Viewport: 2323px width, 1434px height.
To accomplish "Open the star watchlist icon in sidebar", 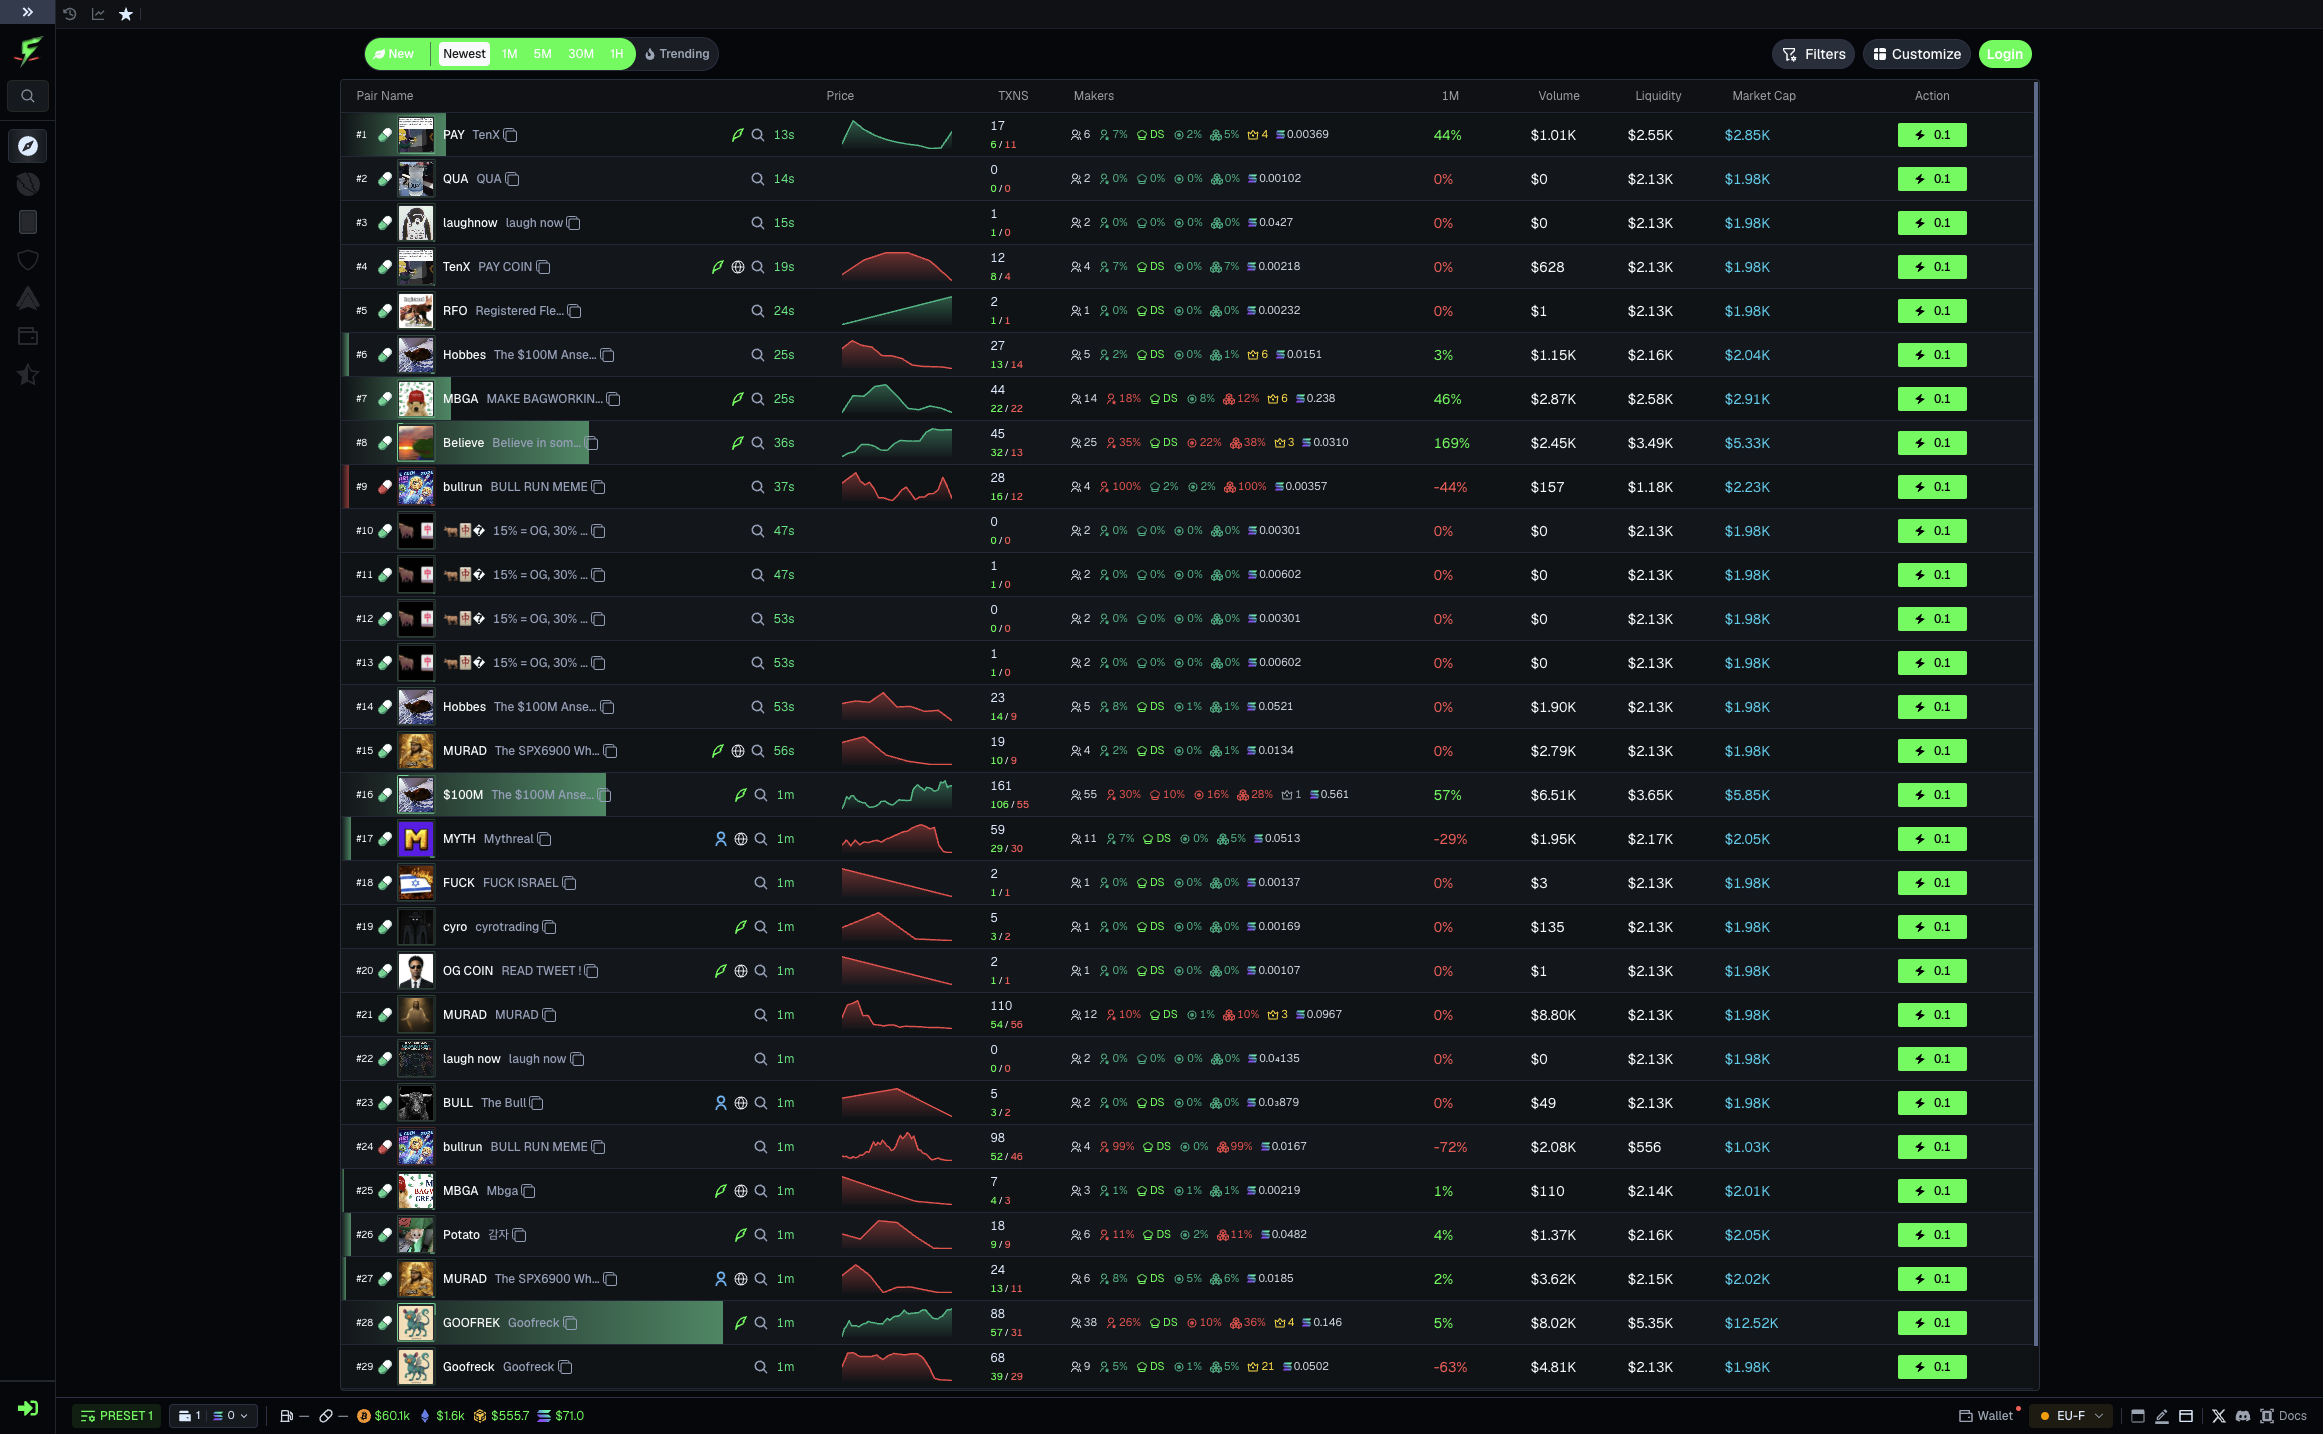I will tap(28, 375).
